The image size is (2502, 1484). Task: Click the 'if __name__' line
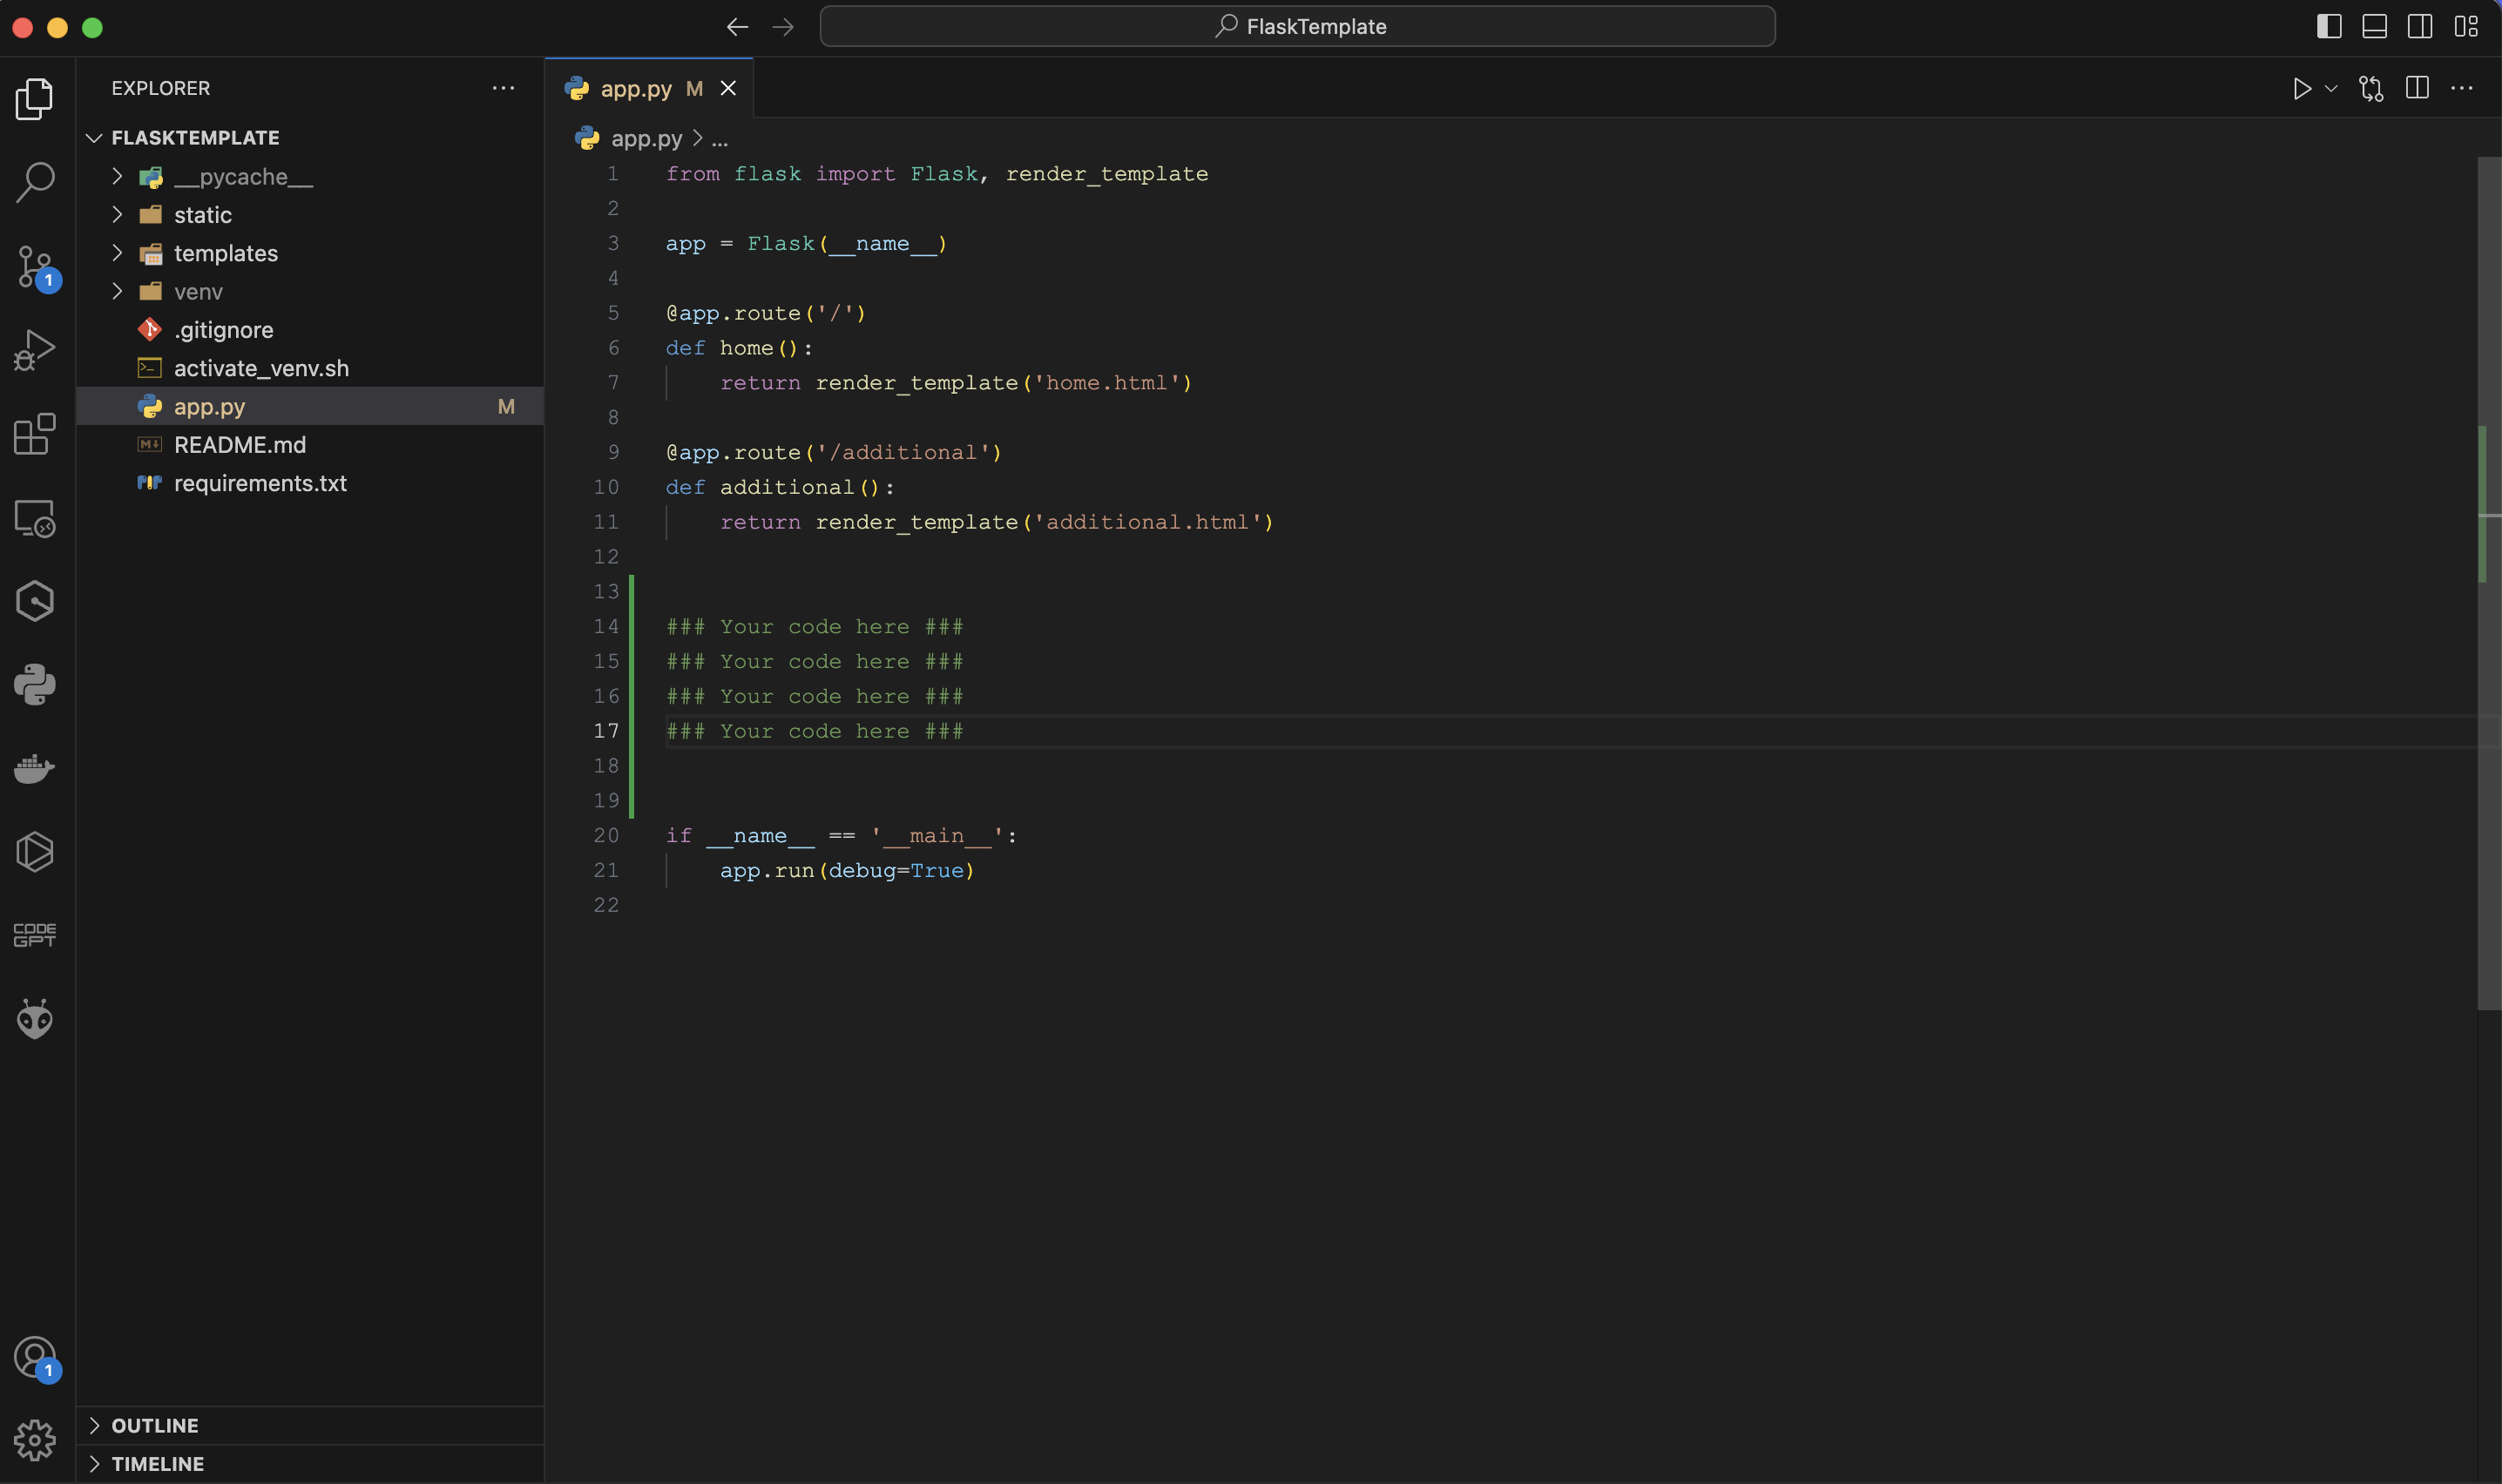[841, 836]
